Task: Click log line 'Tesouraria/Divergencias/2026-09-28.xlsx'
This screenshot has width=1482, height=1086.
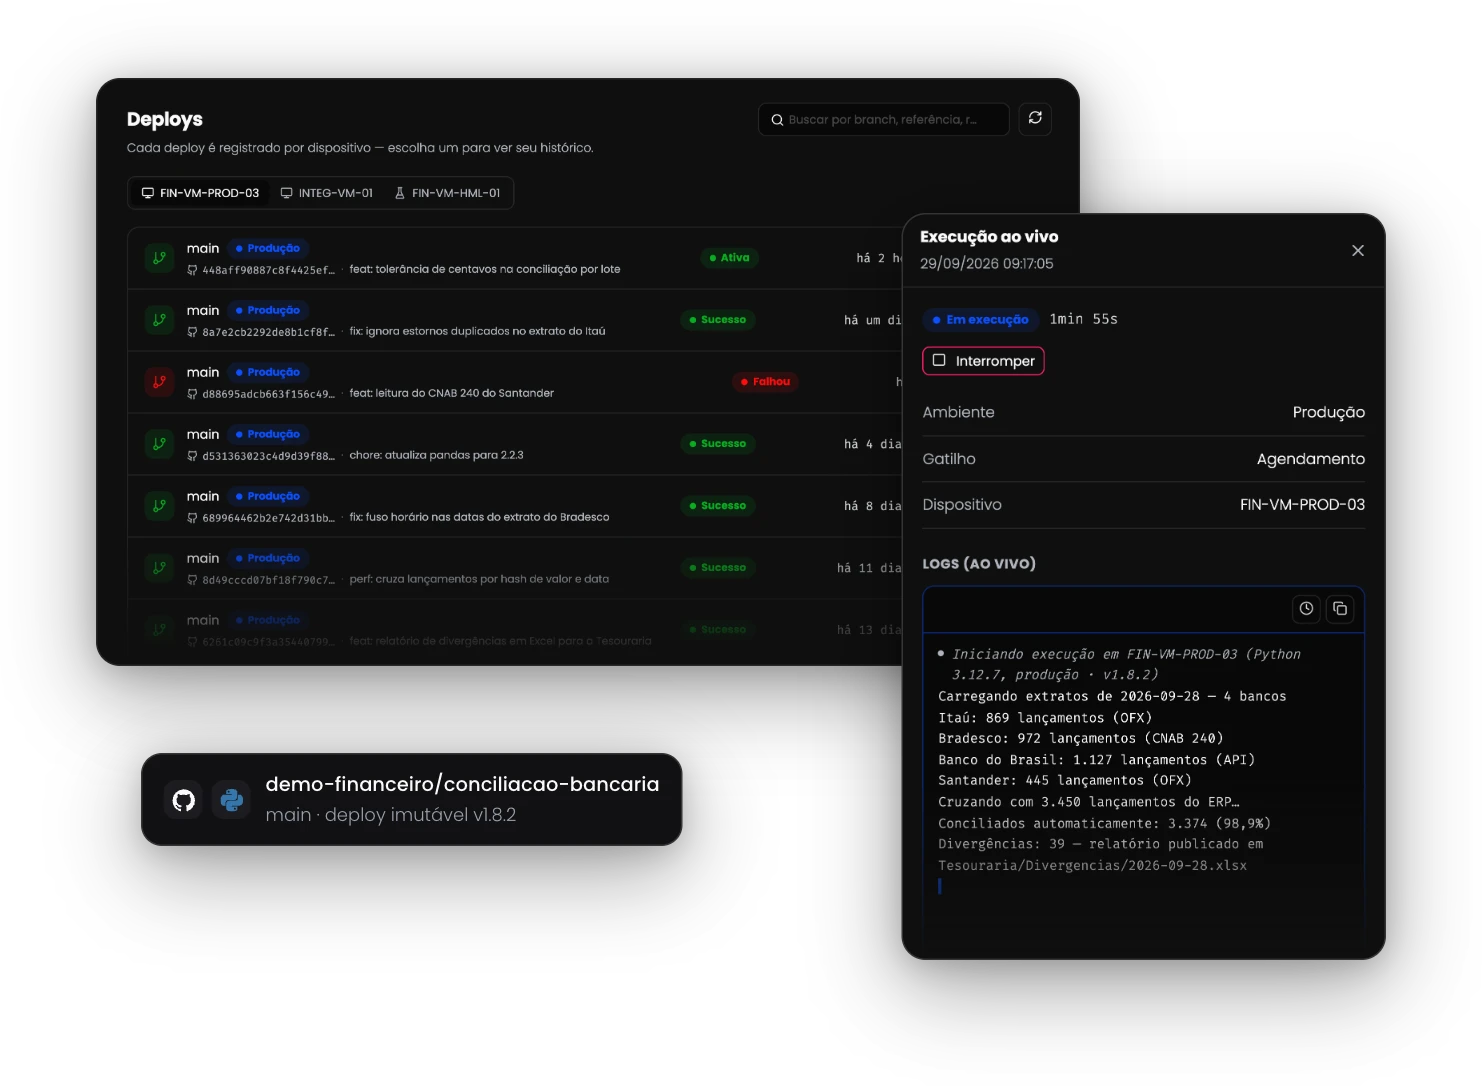Action: [1092, 865]
